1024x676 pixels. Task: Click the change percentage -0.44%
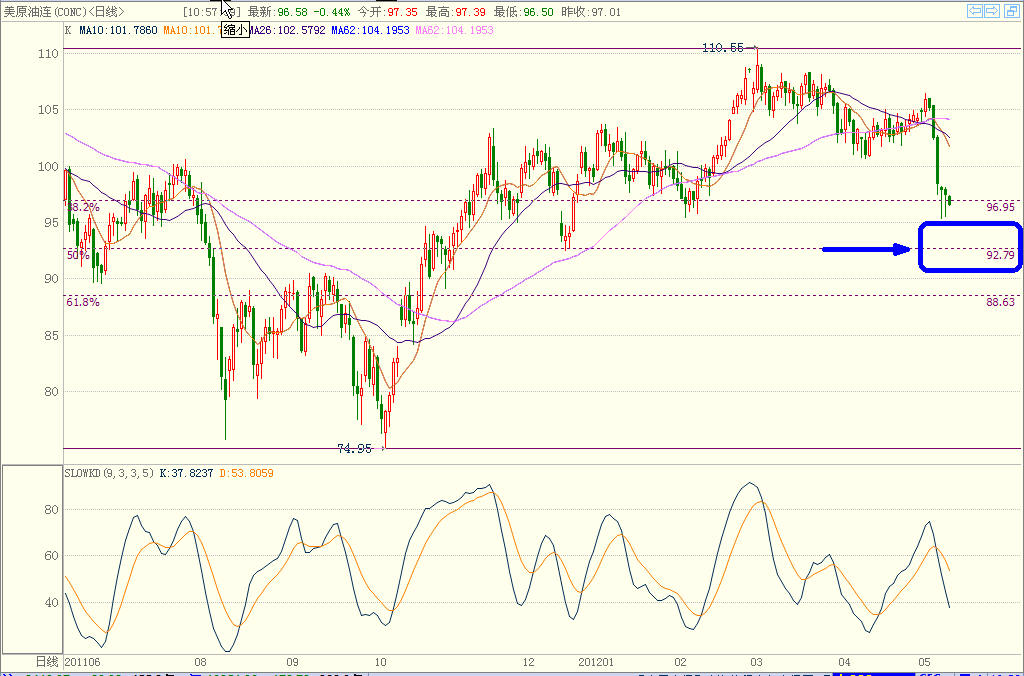[331, 12]
